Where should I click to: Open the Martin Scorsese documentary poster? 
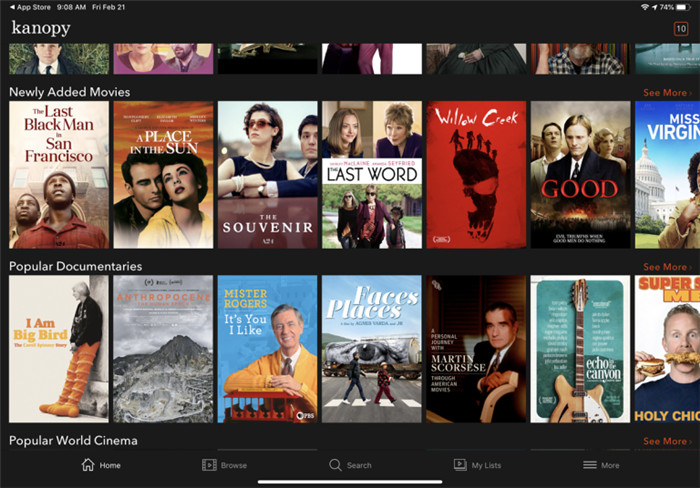[476, 349]
